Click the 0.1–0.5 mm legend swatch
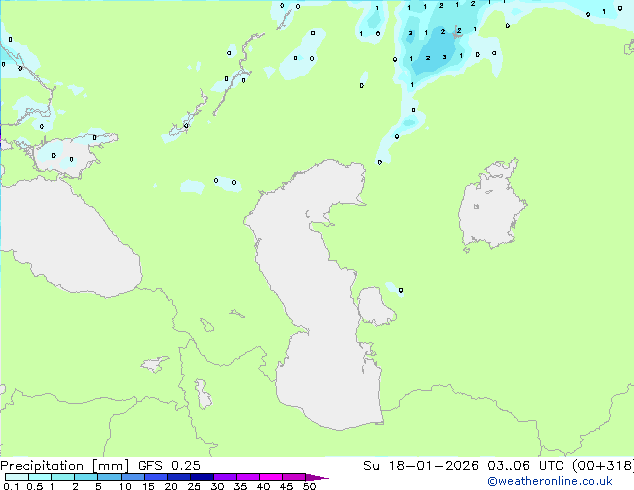Image resolution: width=634 pixels, height=490 pixels. coord(17,477)
